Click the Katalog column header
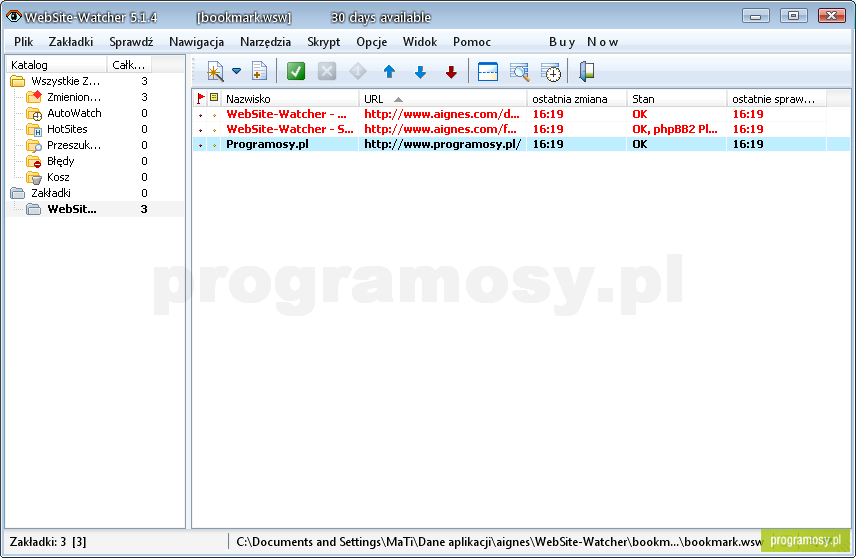856x558 pixels. [57, 65]
